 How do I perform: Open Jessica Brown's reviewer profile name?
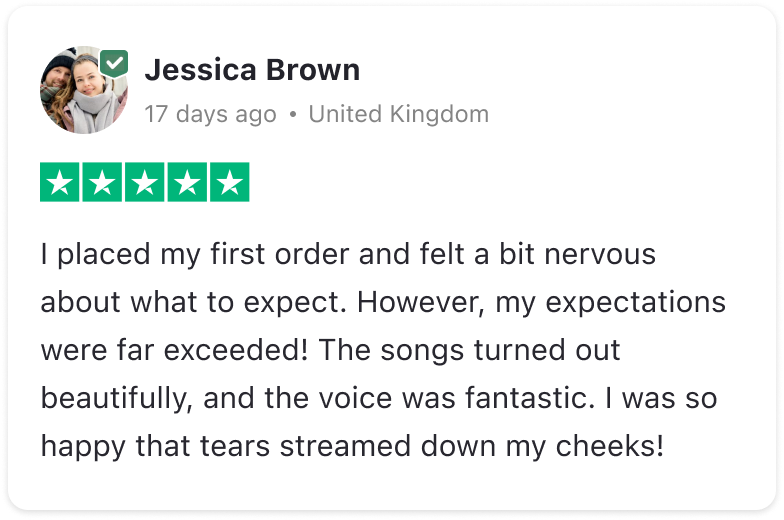click(x=252, y=71)
